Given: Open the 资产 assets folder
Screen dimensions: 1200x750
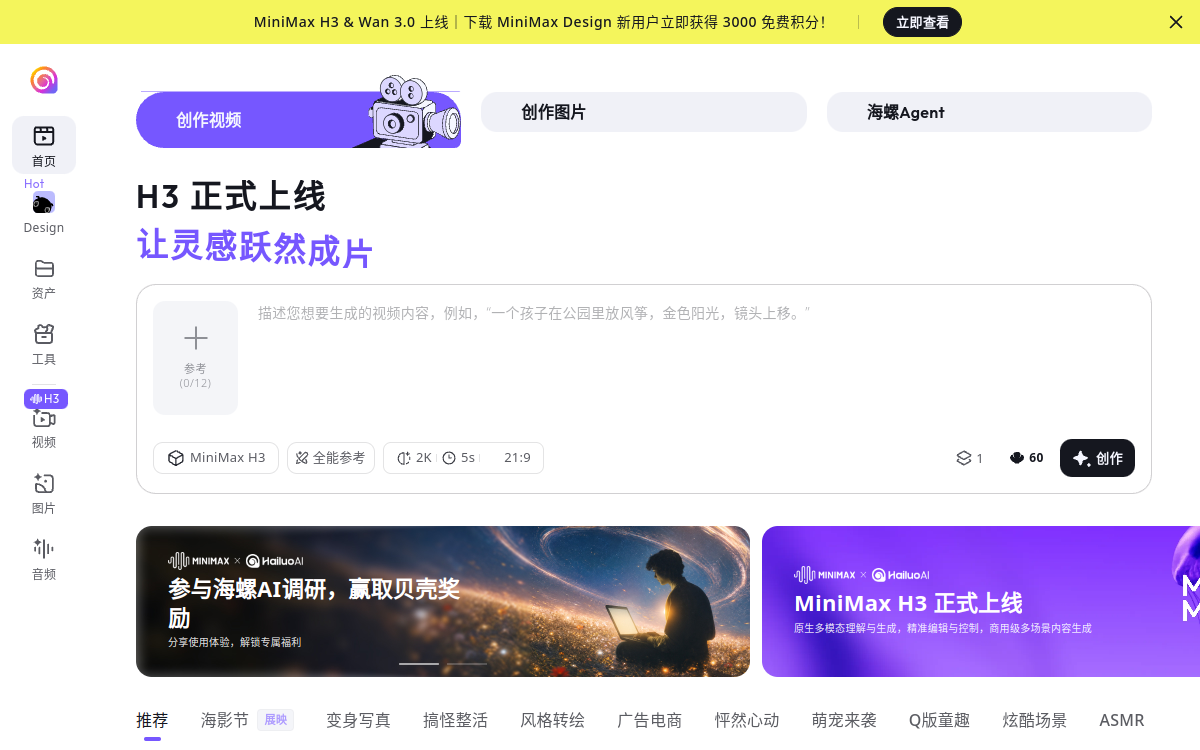Looking at the screenshot, I should [44, 279].
